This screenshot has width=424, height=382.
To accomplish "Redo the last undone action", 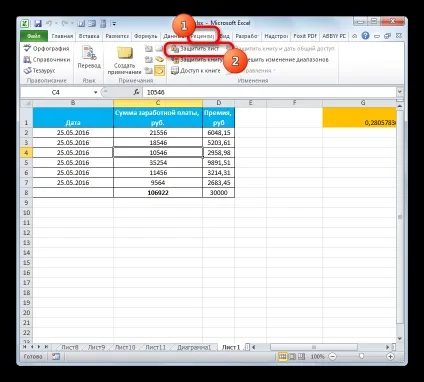I will click(x=65, y=24).
